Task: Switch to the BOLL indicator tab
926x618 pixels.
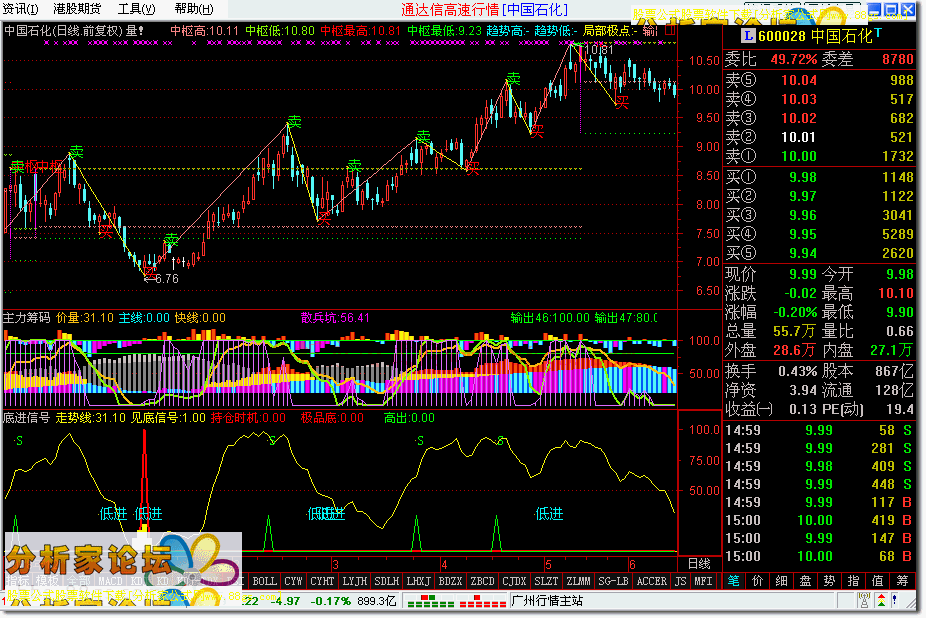Action: (265, 581)
